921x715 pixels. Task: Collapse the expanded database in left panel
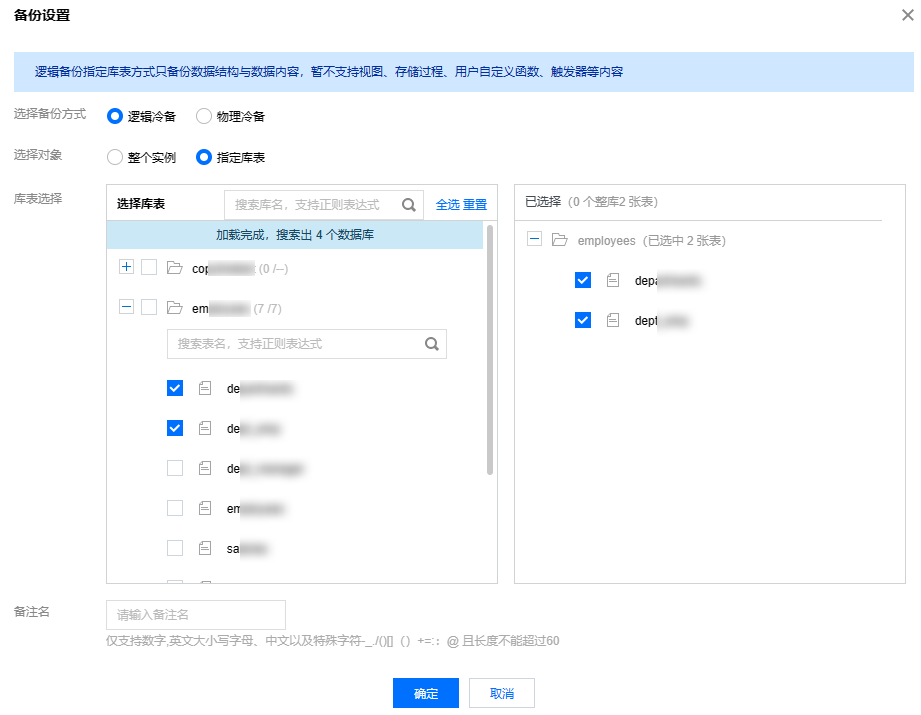point(126,307)
